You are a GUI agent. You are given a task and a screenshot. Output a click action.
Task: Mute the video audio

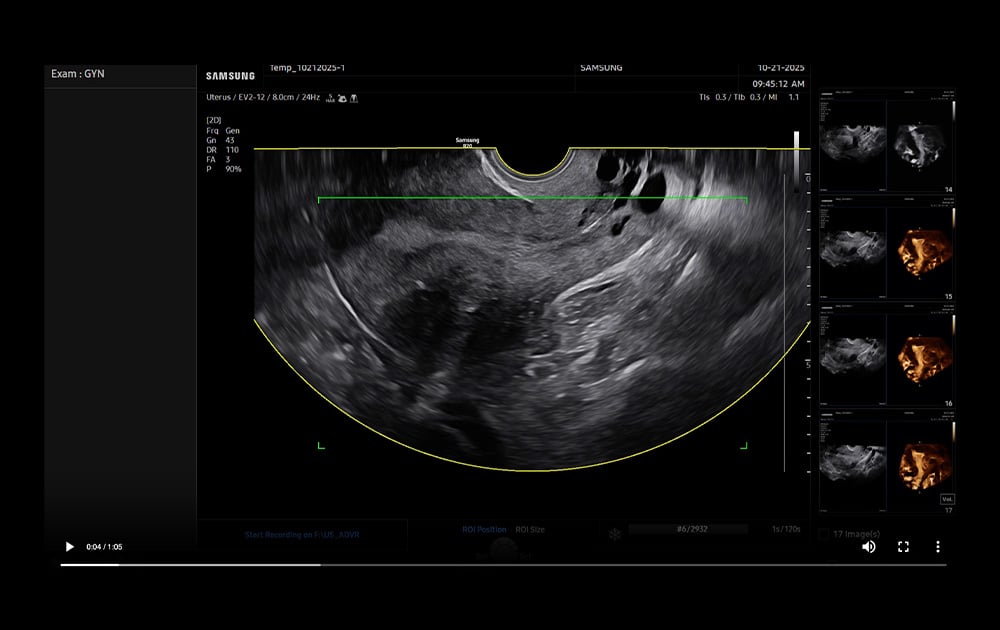(868, 547)
